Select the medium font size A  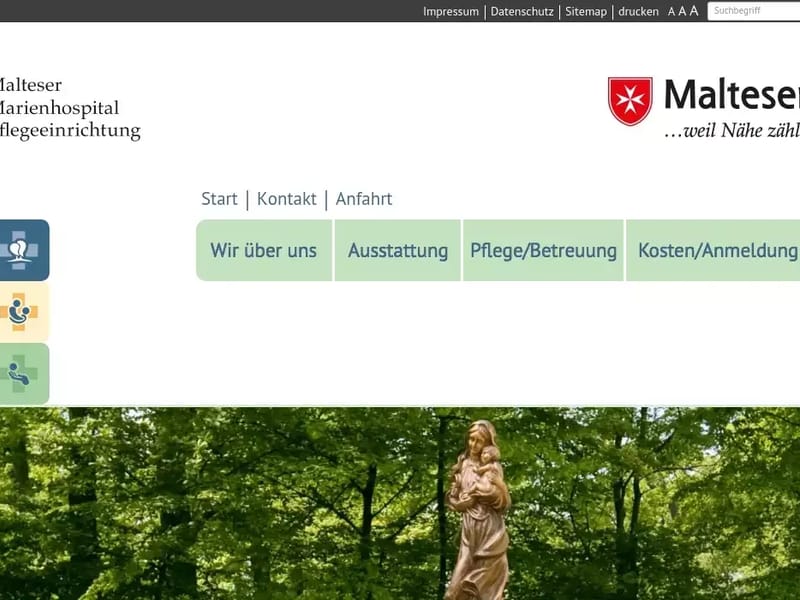[x=682, y=11]
